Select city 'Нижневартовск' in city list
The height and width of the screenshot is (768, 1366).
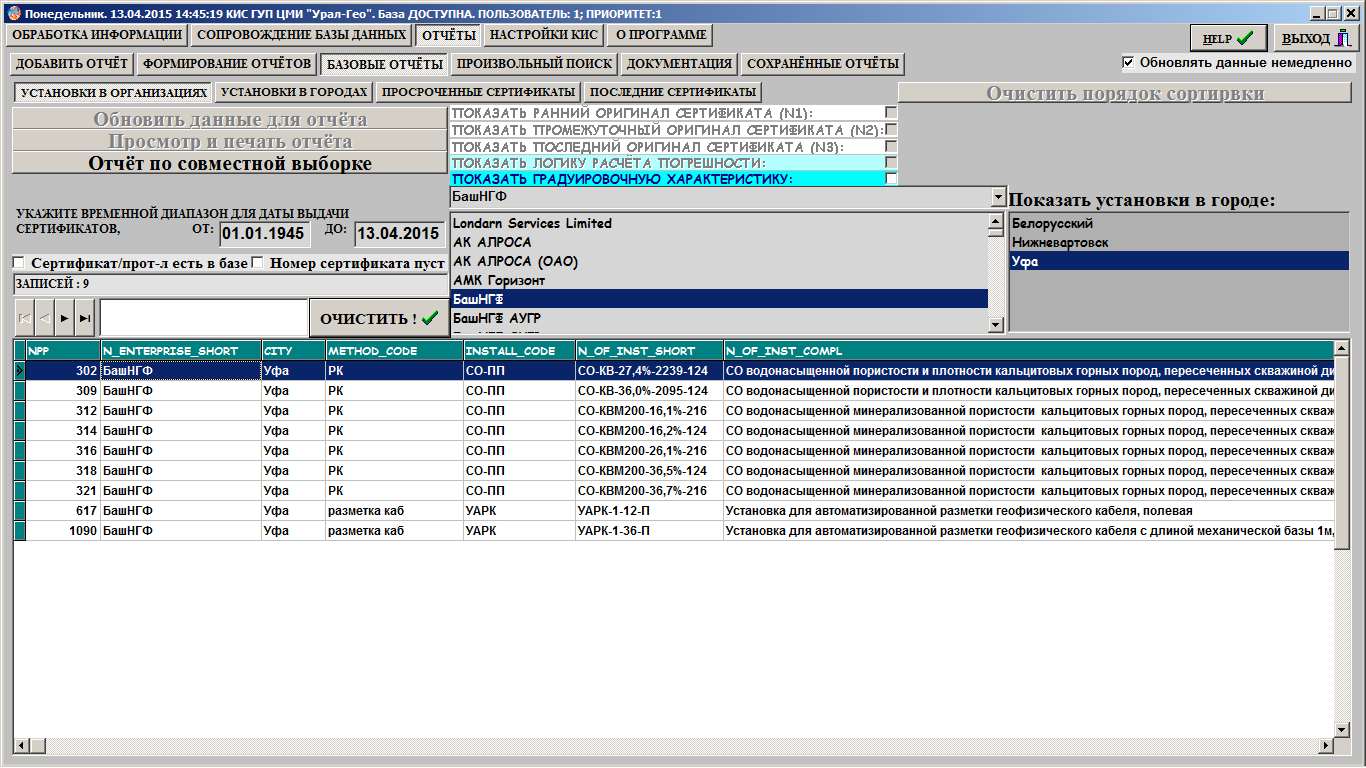(1179, 242)
